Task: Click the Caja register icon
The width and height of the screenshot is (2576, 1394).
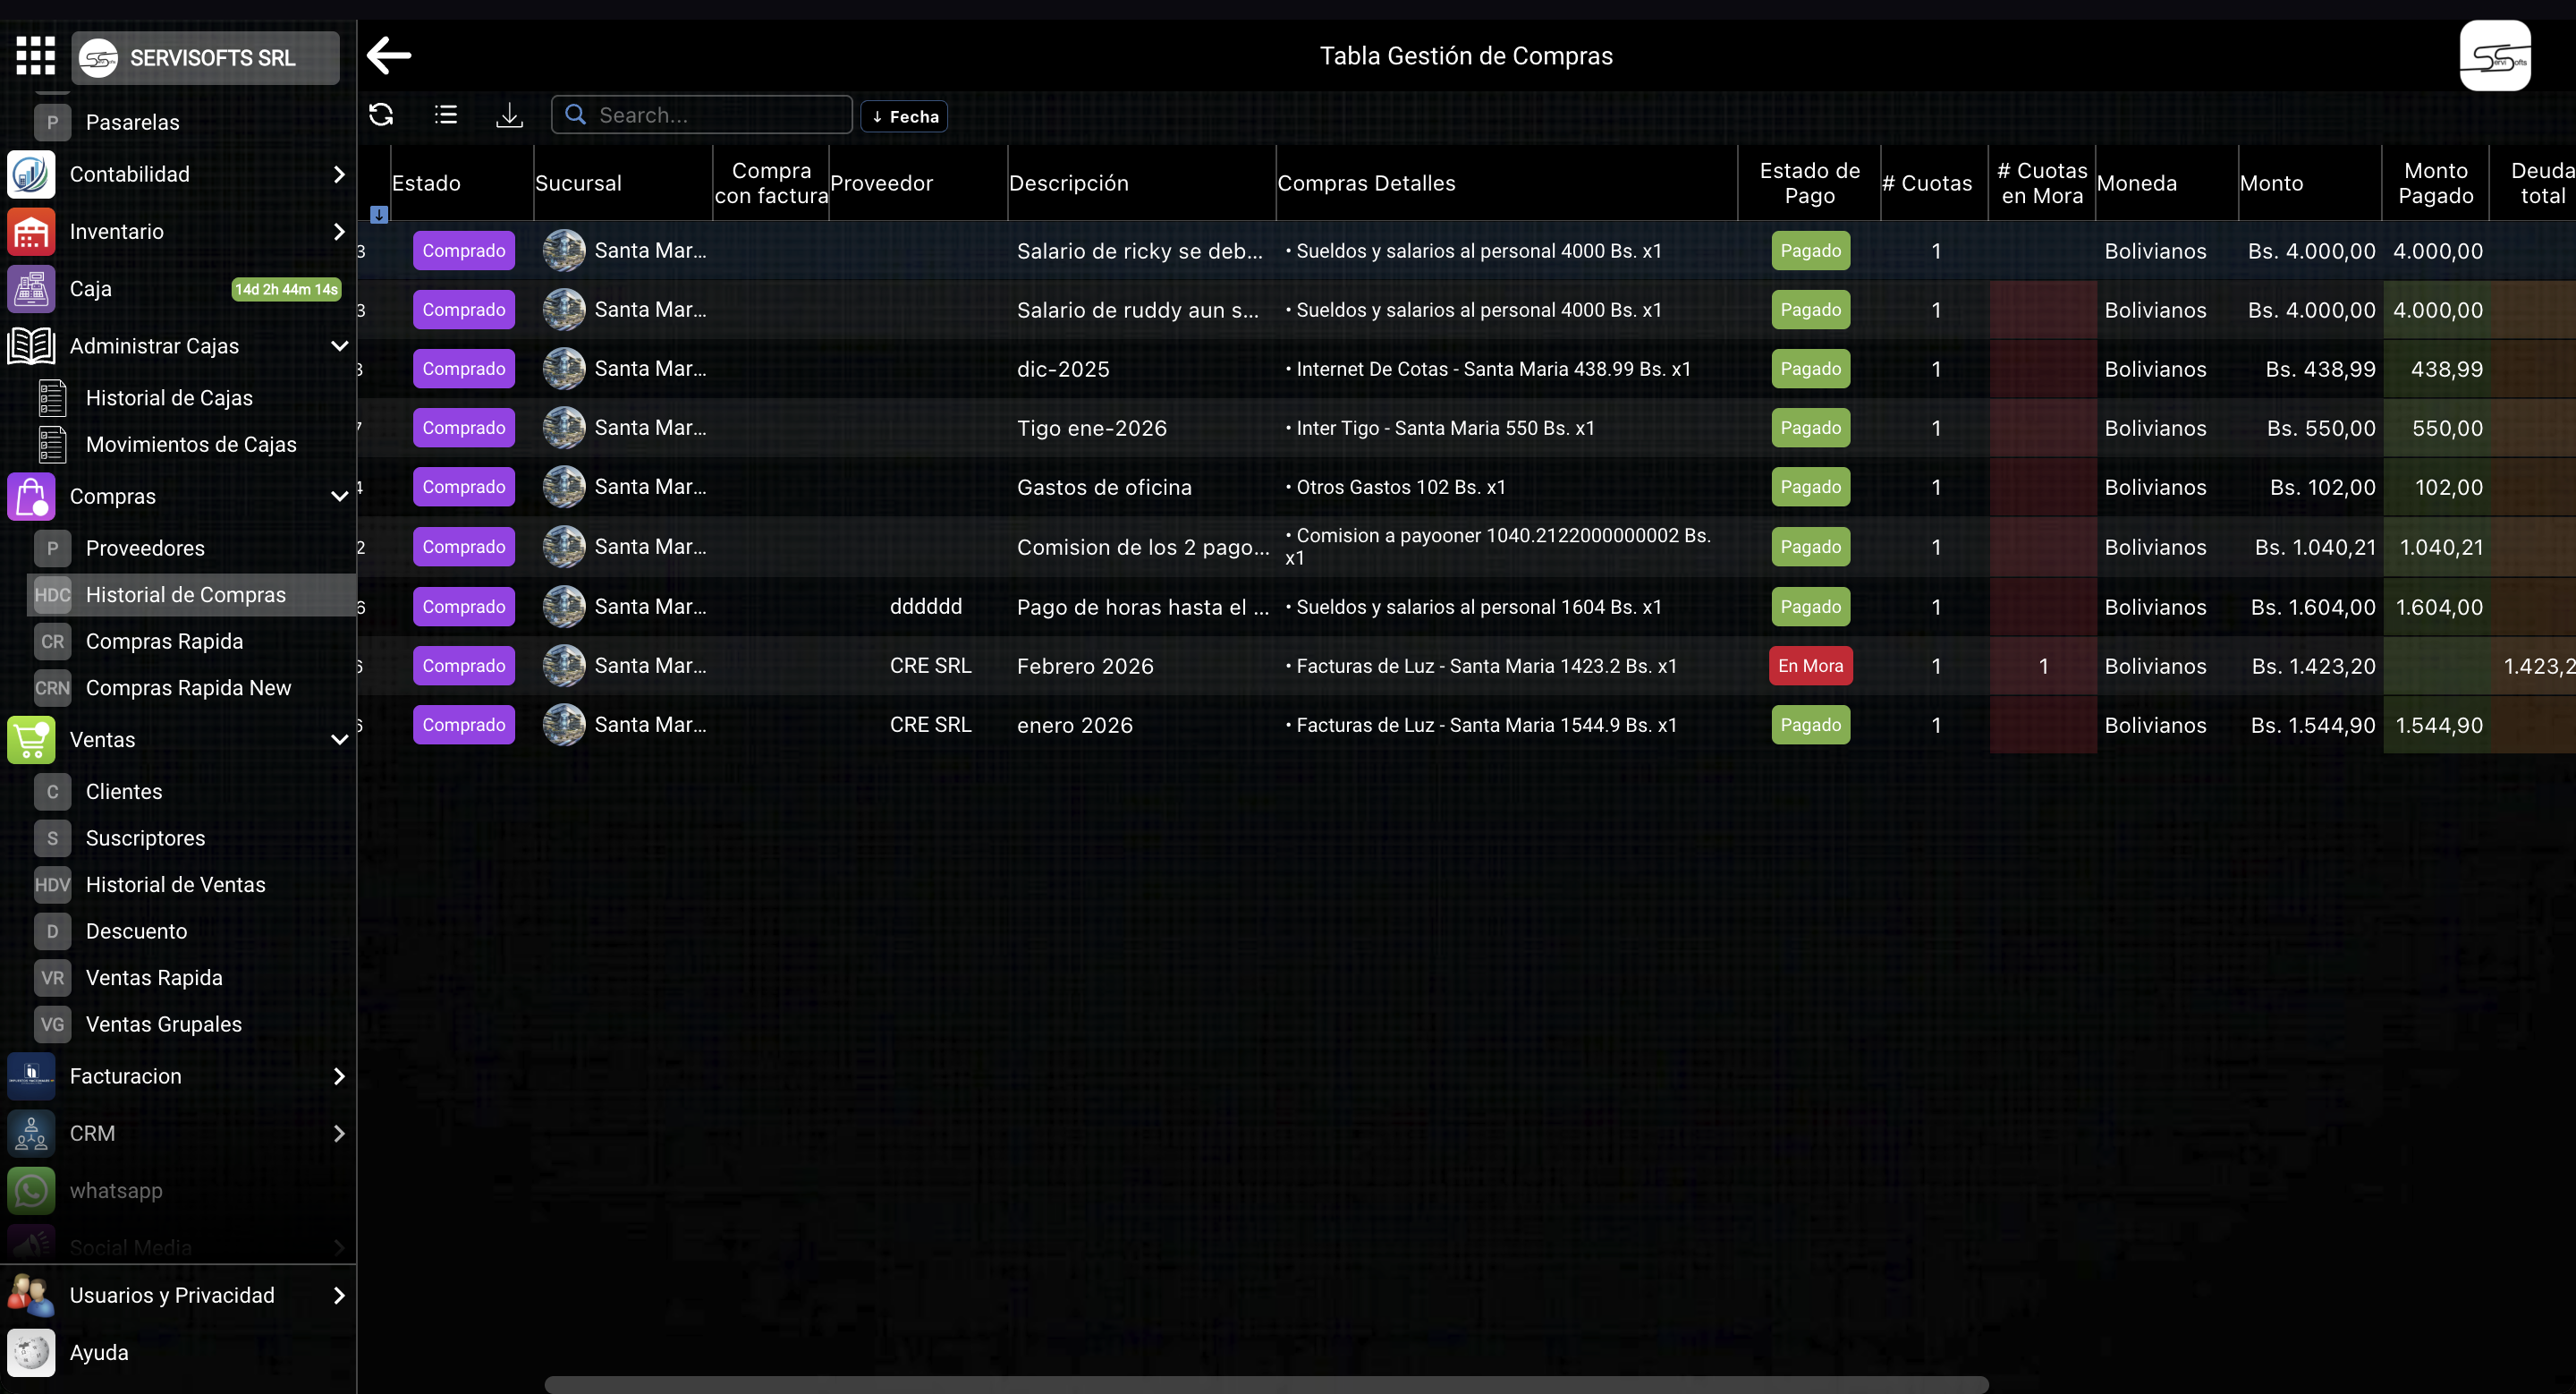Action: click(x=31, y=289)
